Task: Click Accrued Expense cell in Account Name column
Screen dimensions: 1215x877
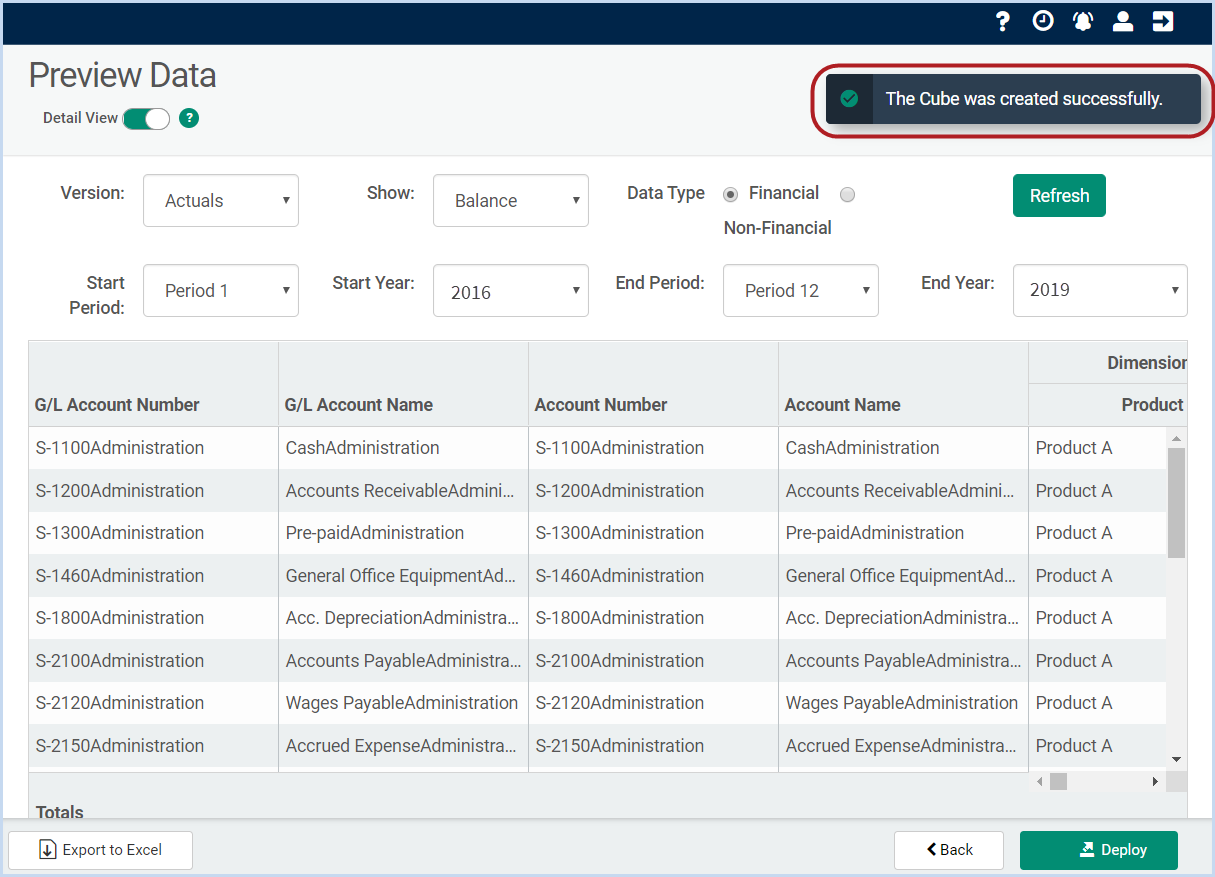Action: point(903,746)
